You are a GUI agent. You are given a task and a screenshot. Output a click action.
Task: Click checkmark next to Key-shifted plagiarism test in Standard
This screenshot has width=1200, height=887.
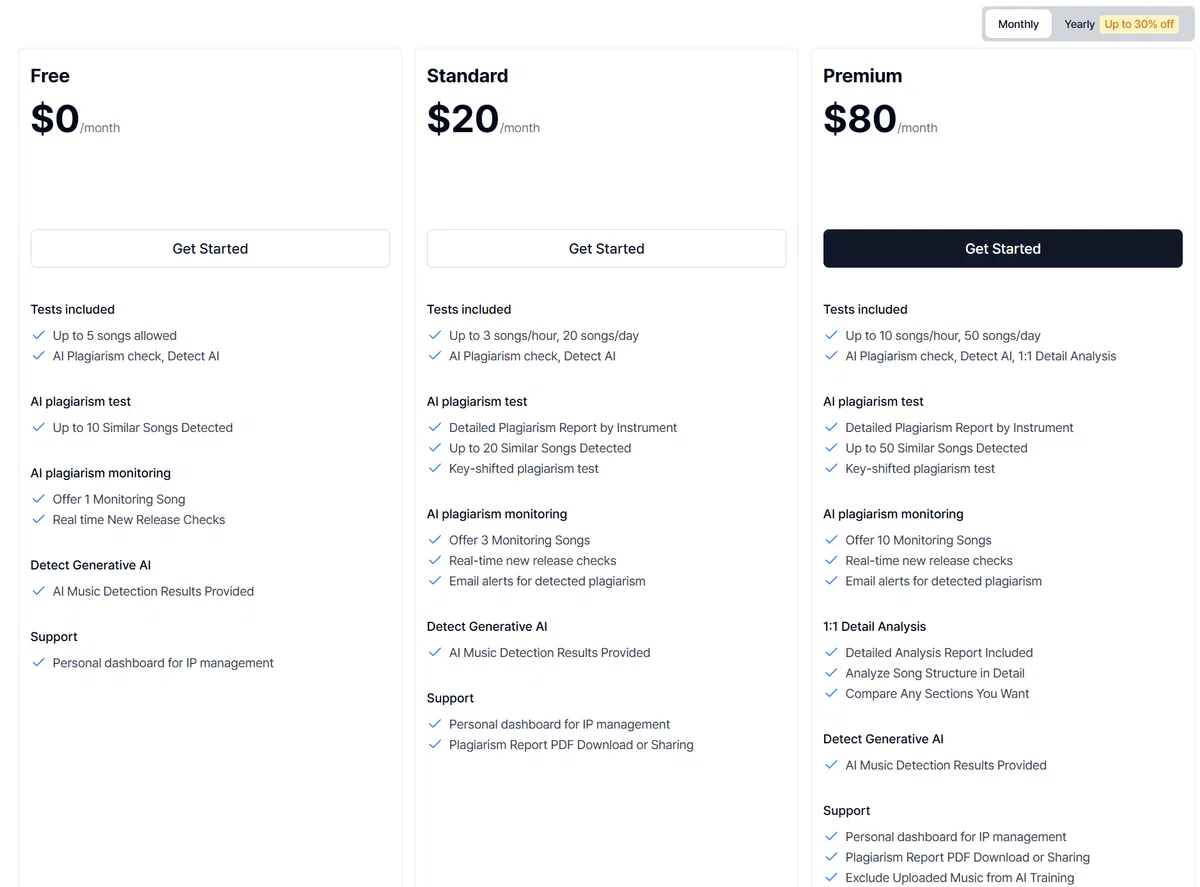[x=435, y=468]
